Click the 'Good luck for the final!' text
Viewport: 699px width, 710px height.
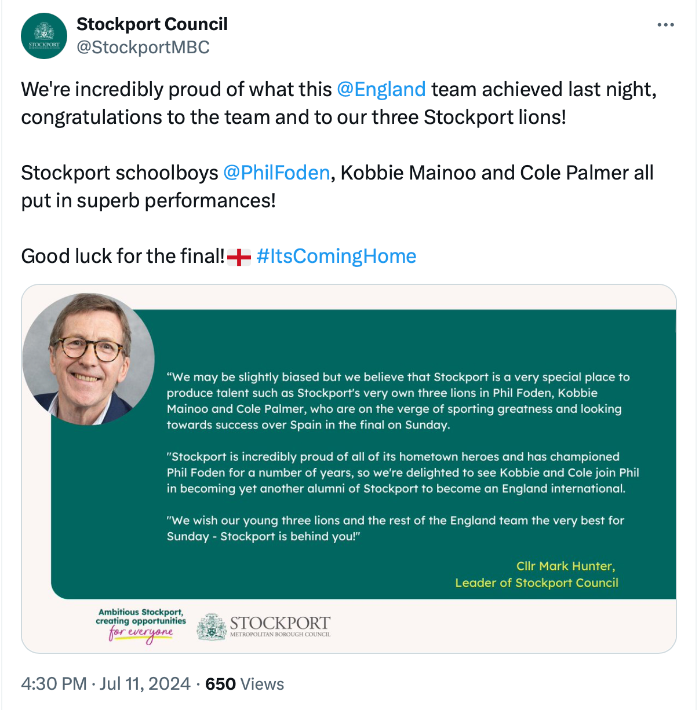pos(122,256)
